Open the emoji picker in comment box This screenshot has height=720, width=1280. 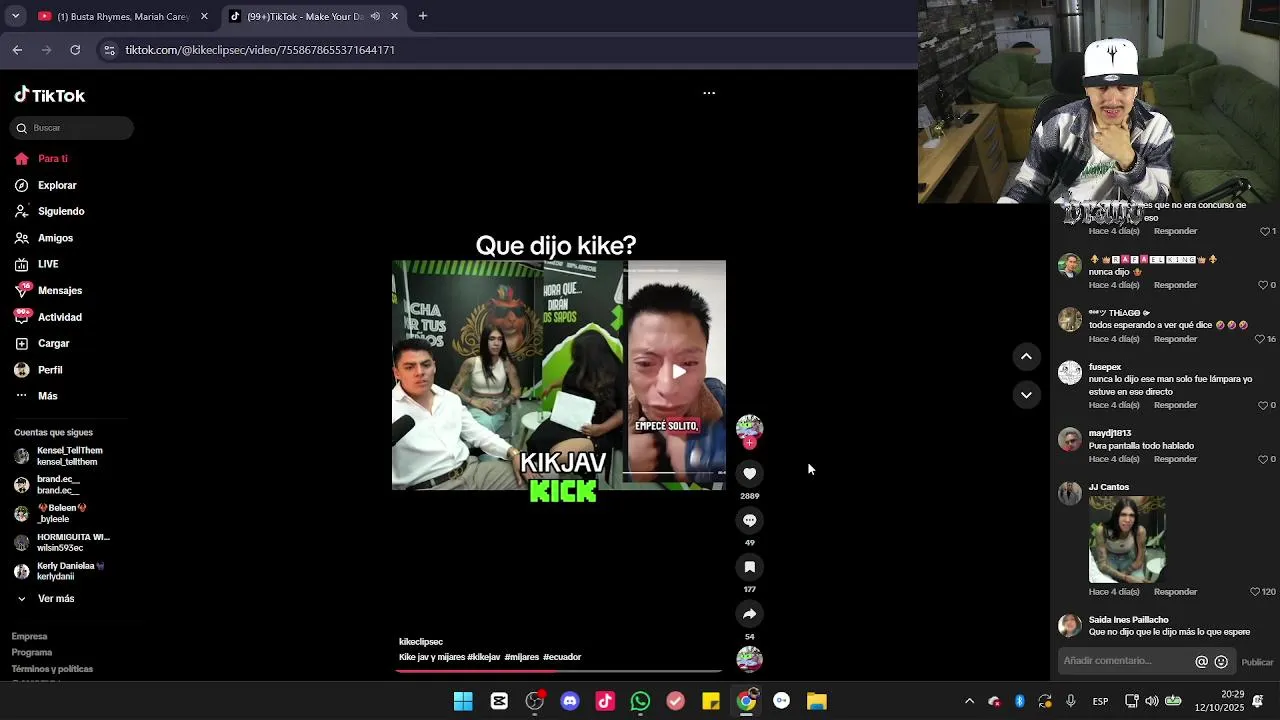click(1221, 662)
